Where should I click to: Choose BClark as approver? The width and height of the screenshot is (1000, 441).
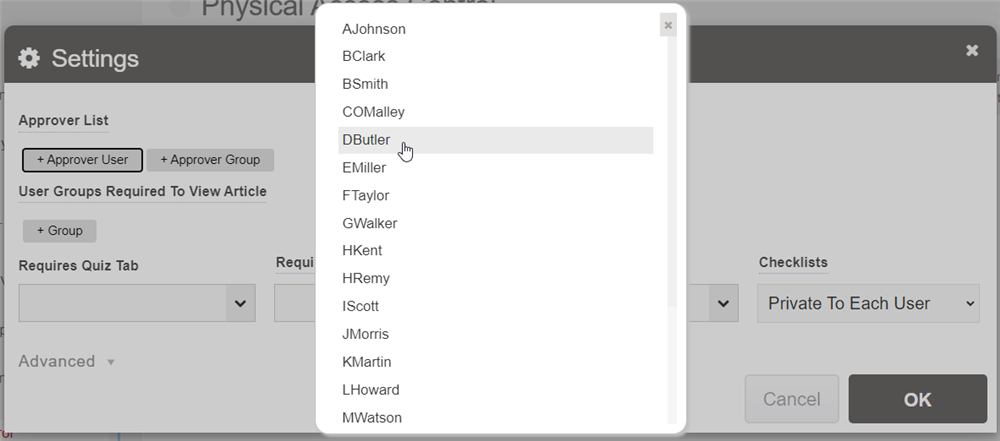coord(364,56)
